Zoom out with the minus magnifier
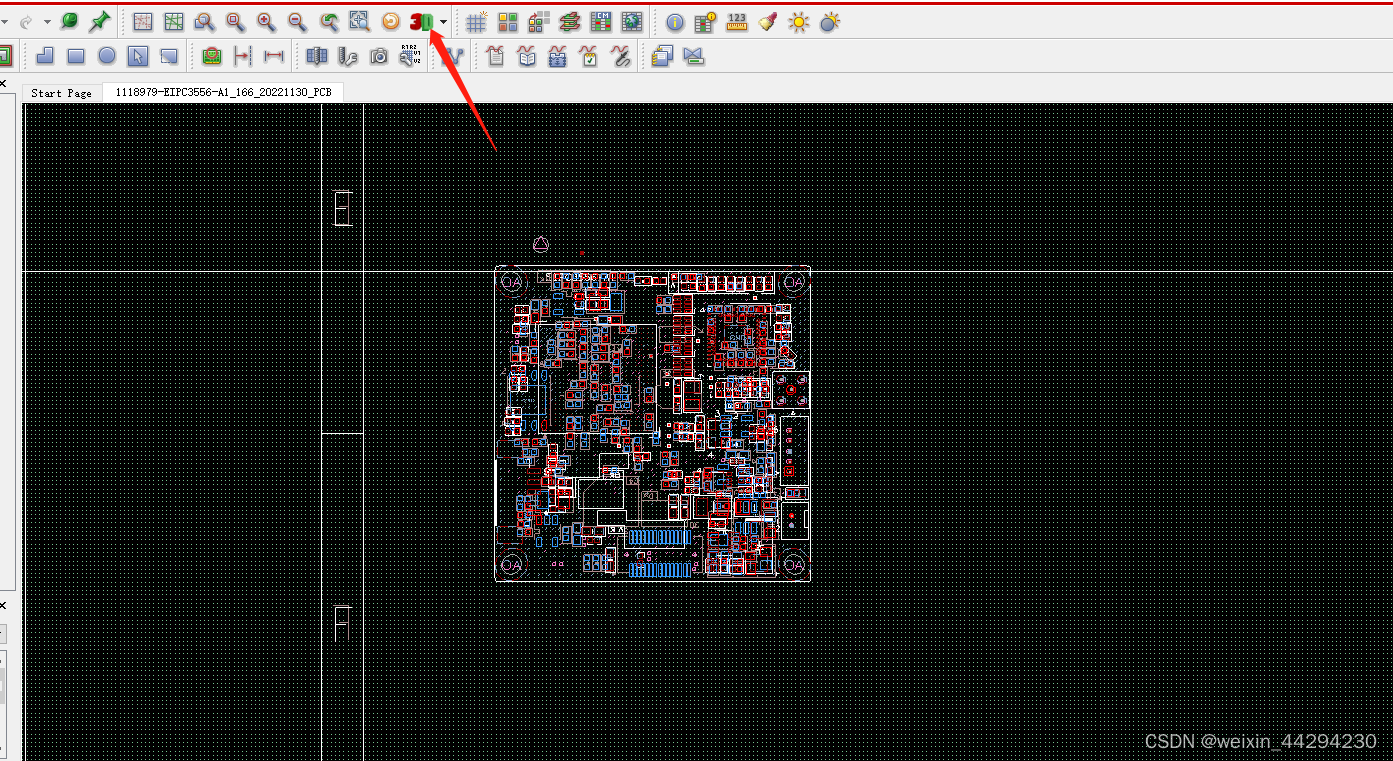The width and height of the screenshot is (1393, 761). click(x=297, y=21)
